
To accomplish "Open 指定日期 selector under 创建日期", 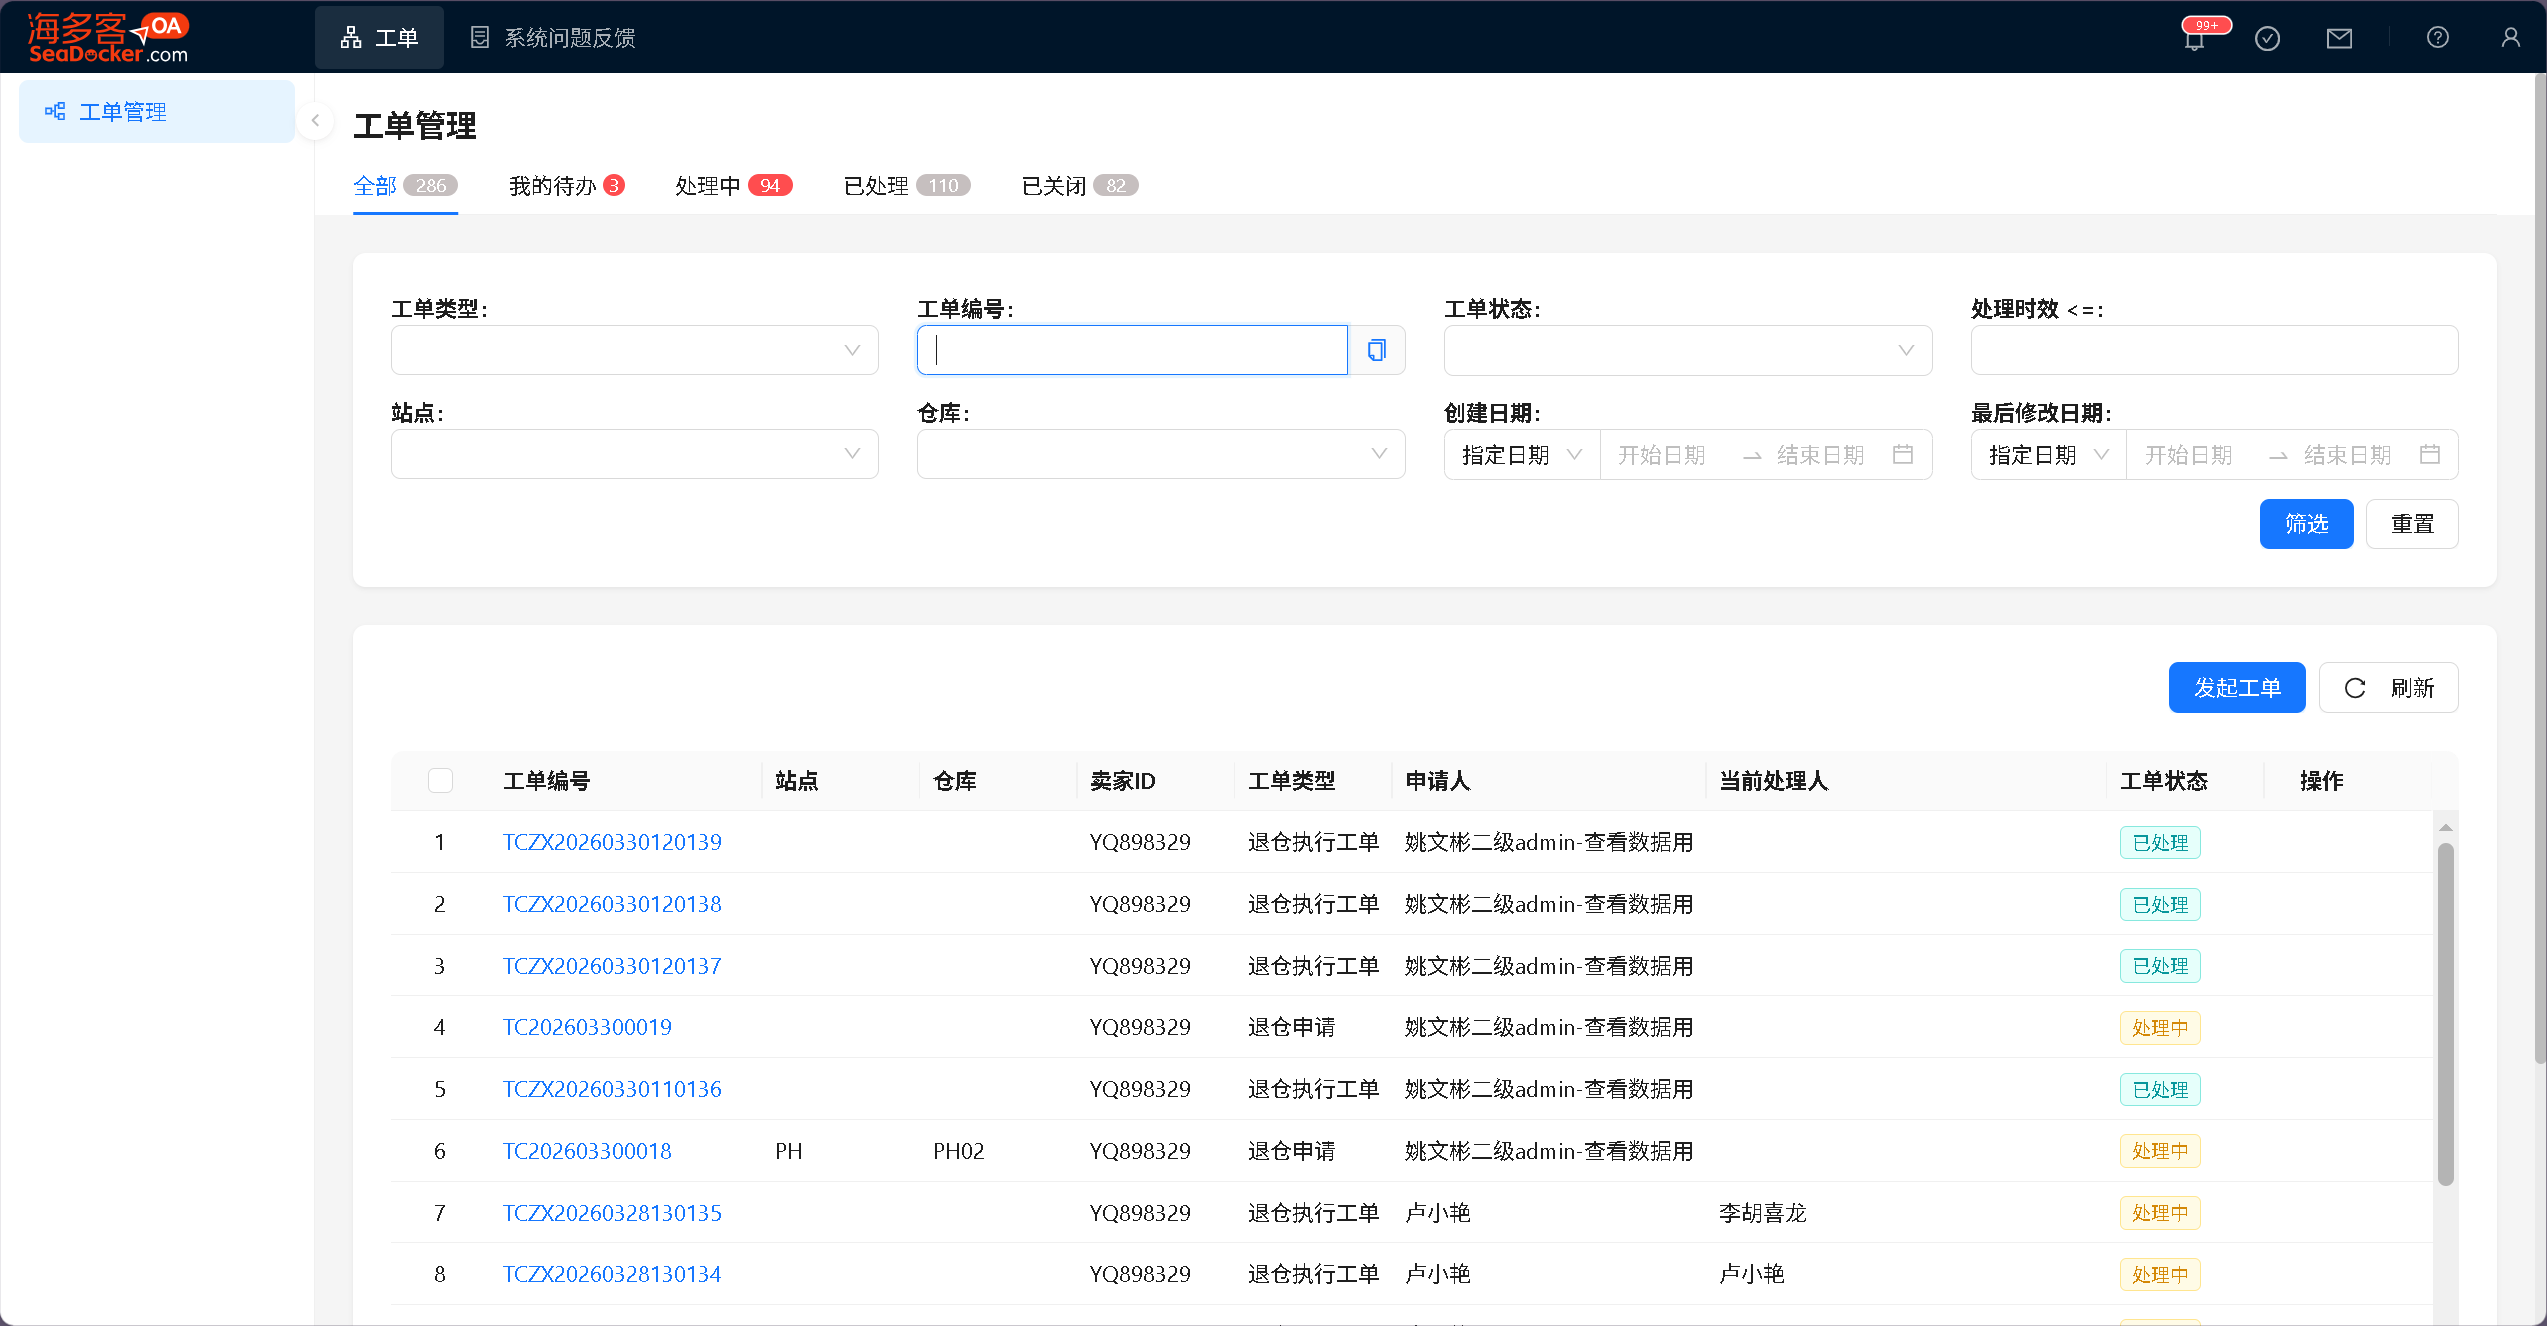I will point(1521,455).
